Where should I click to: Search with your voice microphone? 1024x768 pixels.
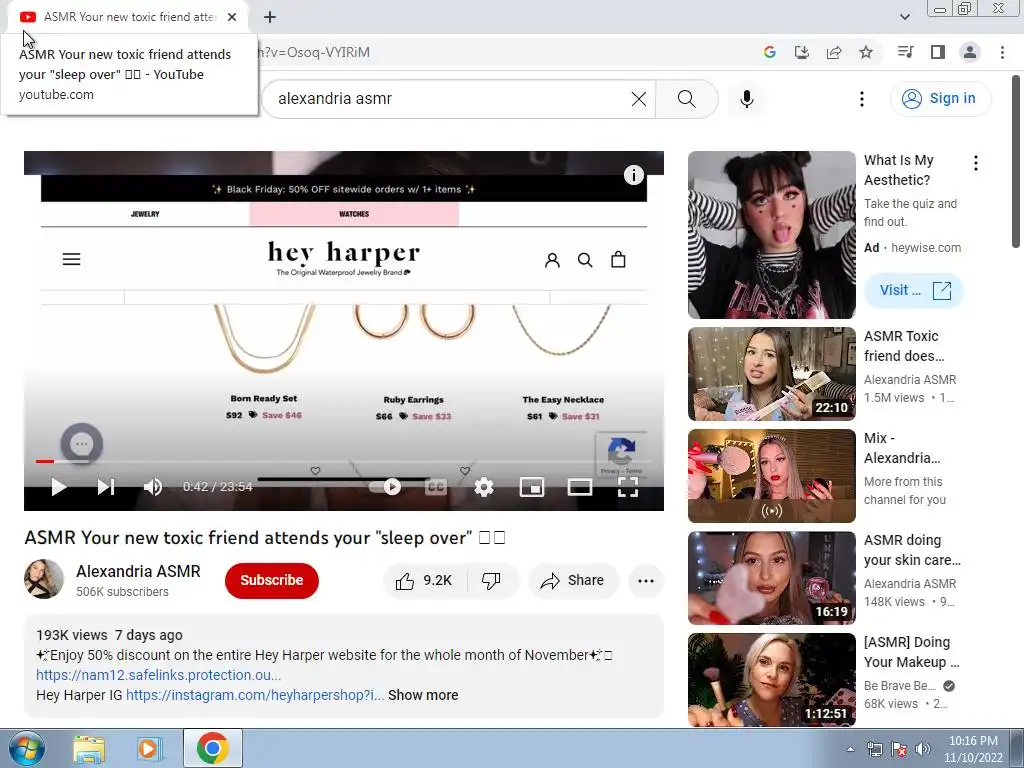tap(747, 99)
